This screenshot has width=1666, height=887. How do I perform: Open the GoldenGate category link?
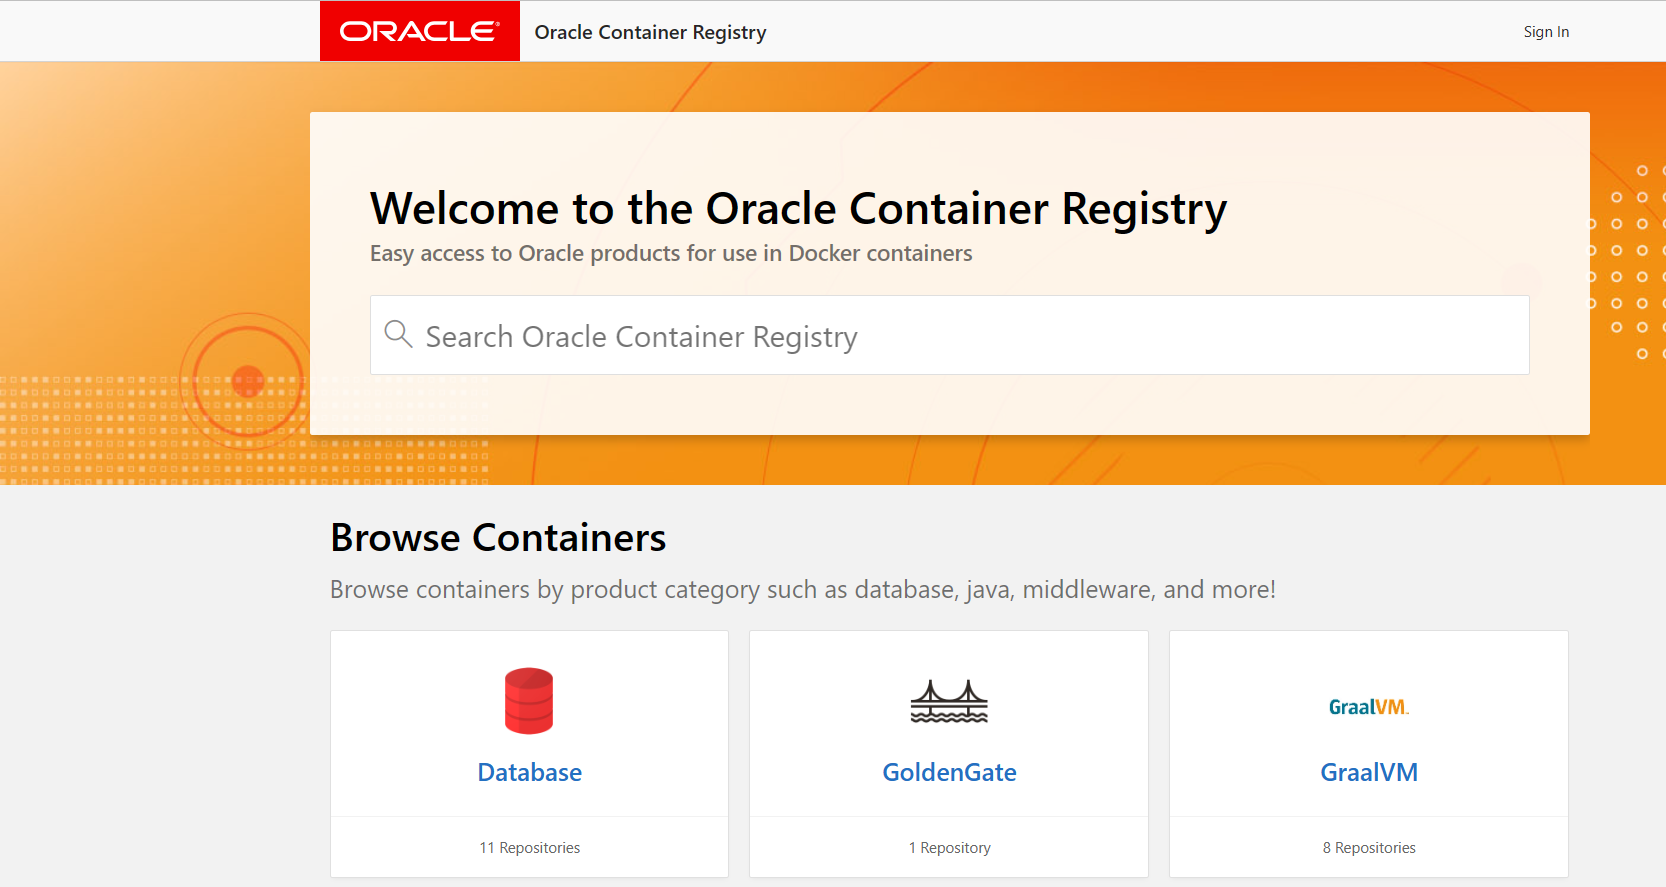click(949, 772)
